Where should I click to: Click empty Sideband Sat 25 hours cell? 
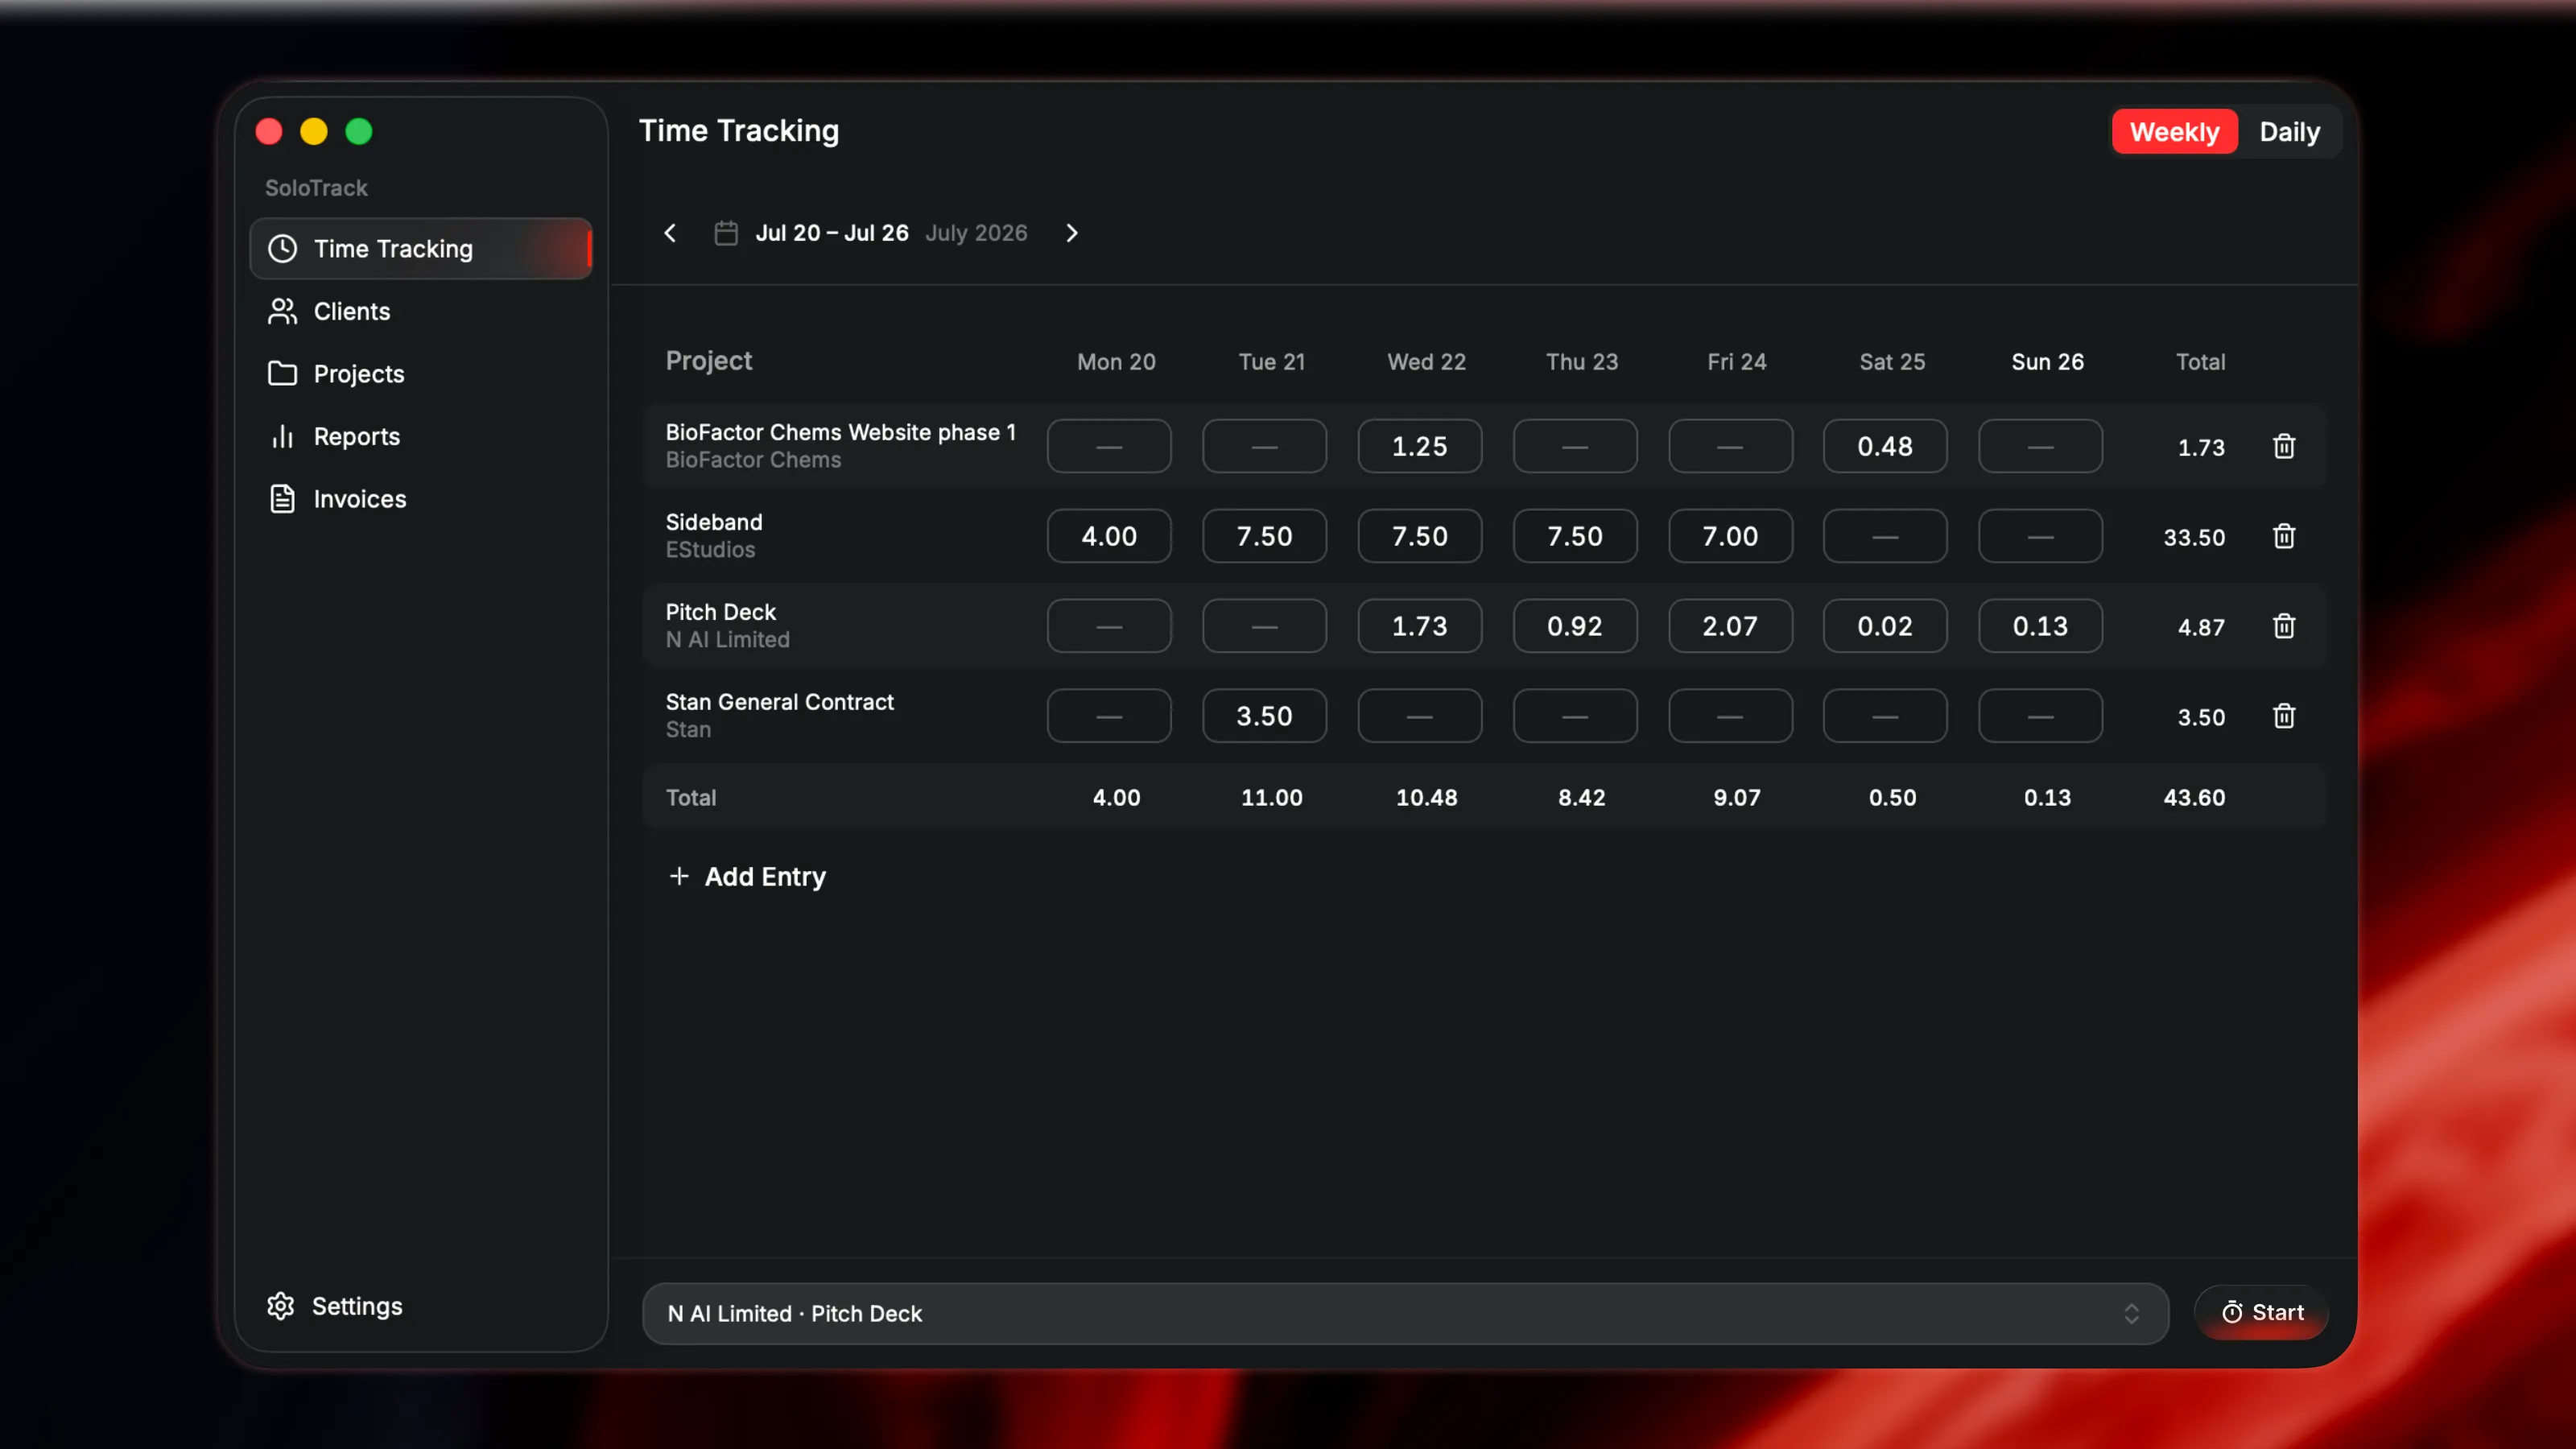(1884, 536)
